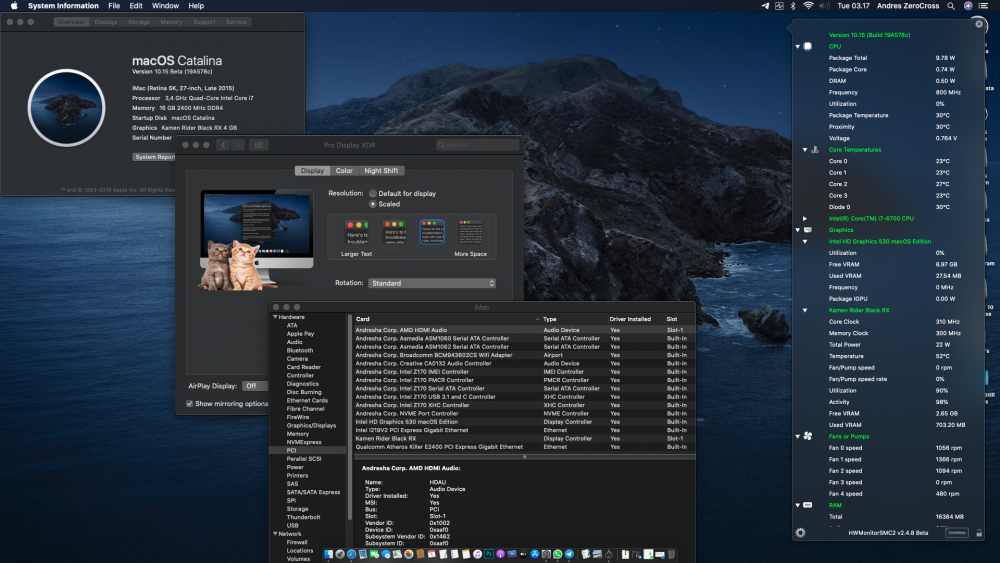Image resolution: width=1000 pixels, height=563 pixels.
Task: Select Kamen Rider Black RX PCI row
Action: click(x=524, y=439)
